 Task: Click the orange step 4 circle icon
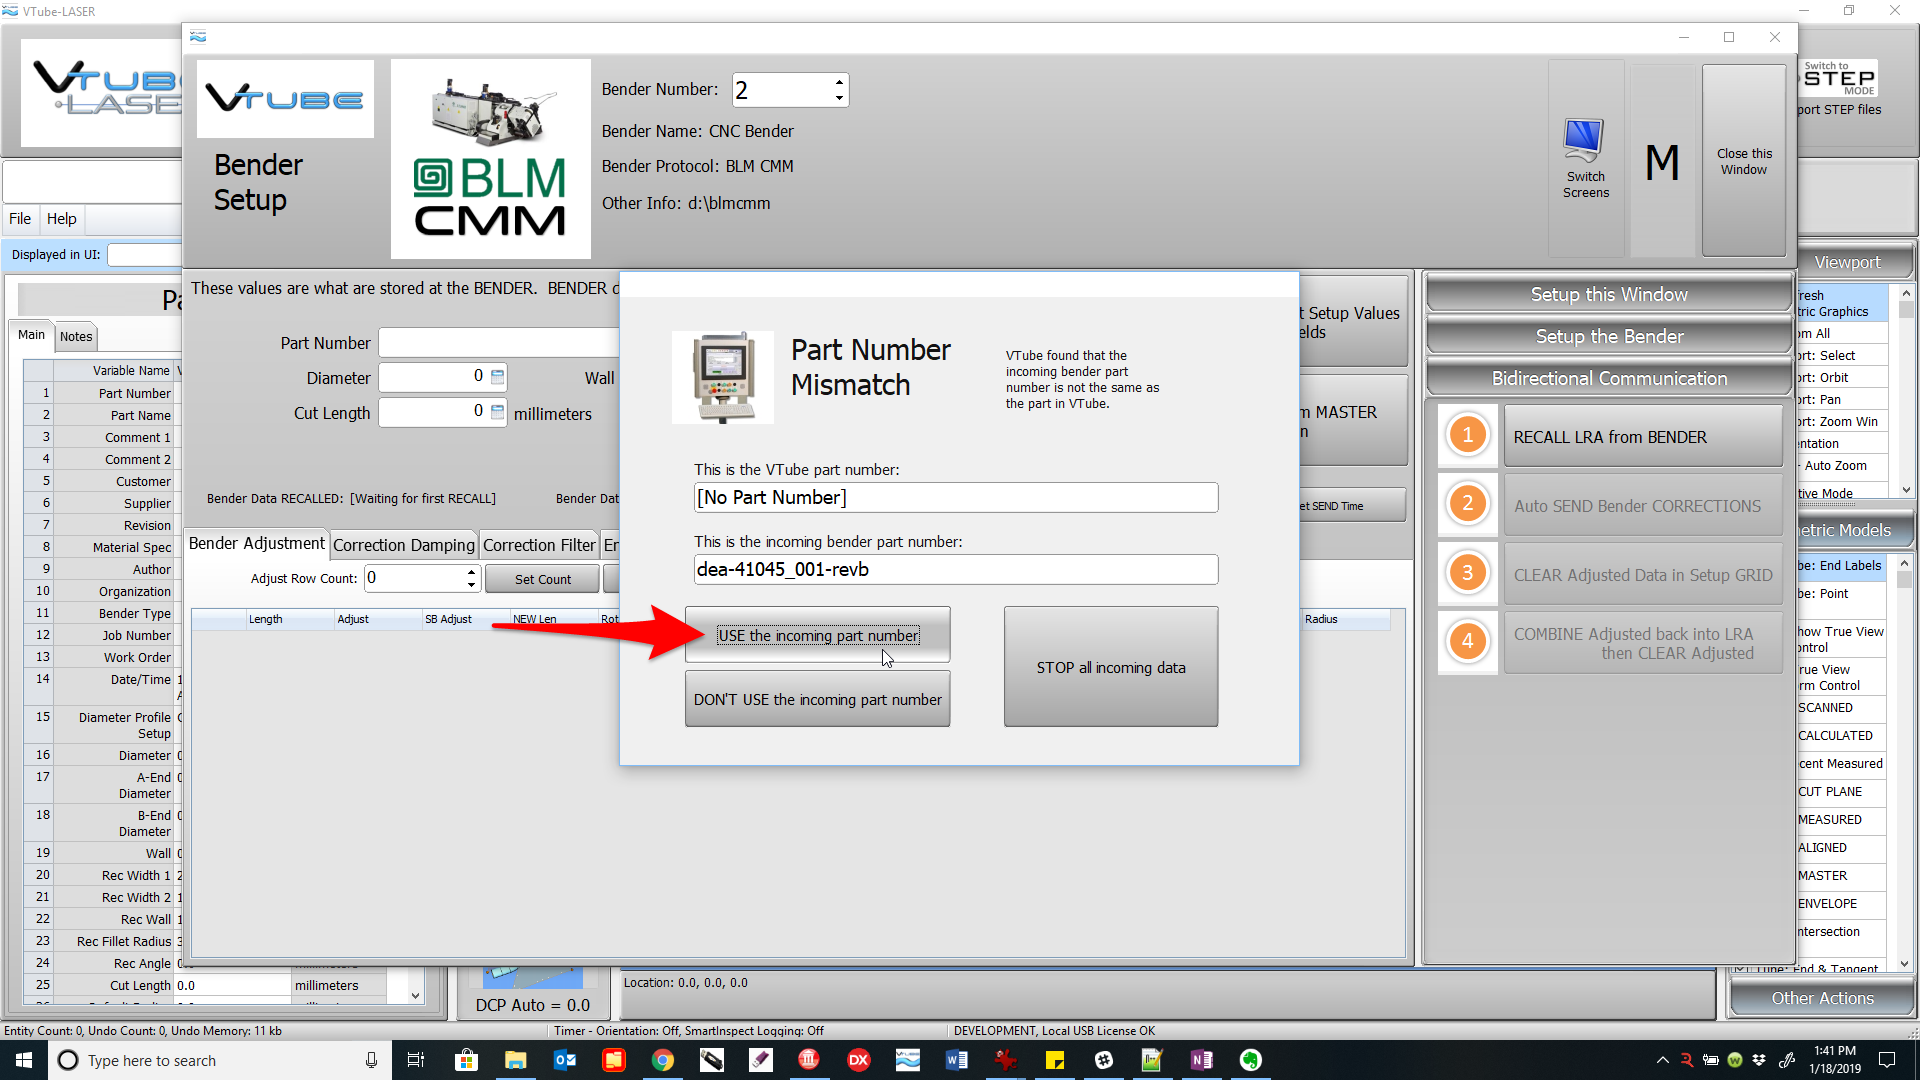(x=1467, y=642)
